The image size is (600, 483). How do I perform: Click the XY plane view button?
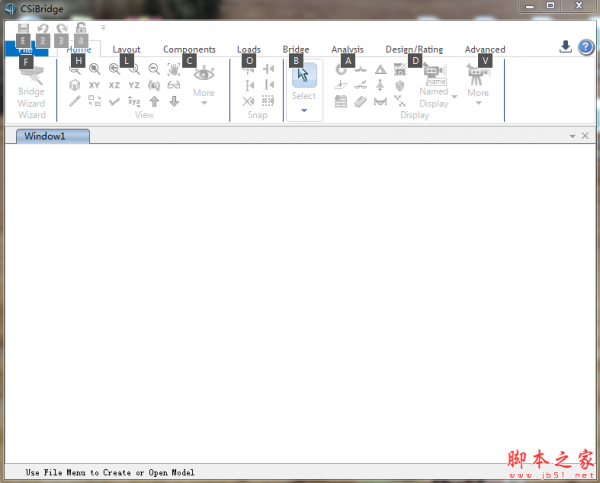pyautogui.click(x=94, y=86)
